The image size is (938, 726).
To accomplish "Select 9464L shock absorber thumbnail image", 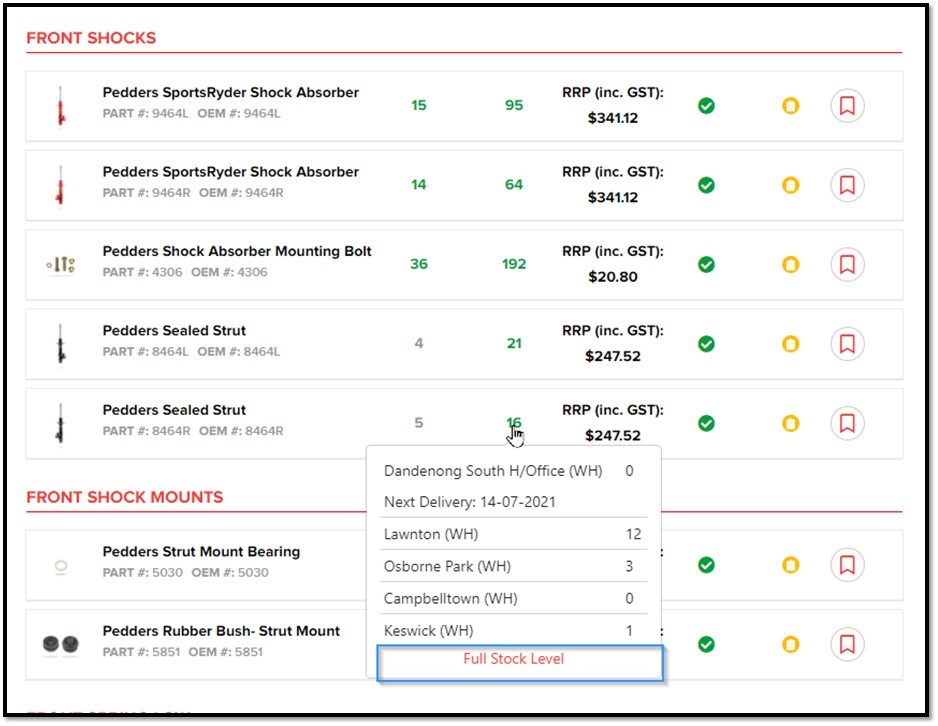I will click(60, 106).
